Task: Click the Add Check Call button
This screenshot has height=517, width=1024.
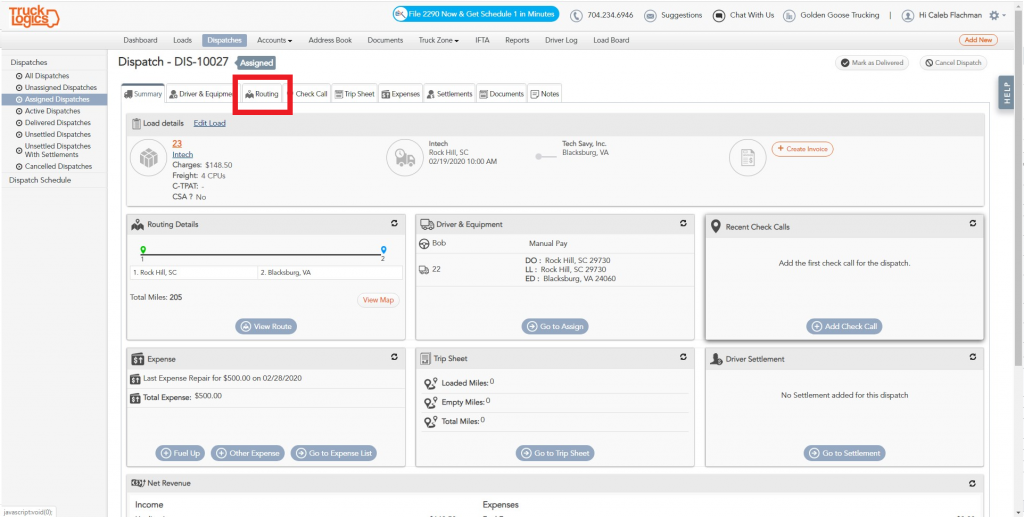Action: [x=844, y=326]
